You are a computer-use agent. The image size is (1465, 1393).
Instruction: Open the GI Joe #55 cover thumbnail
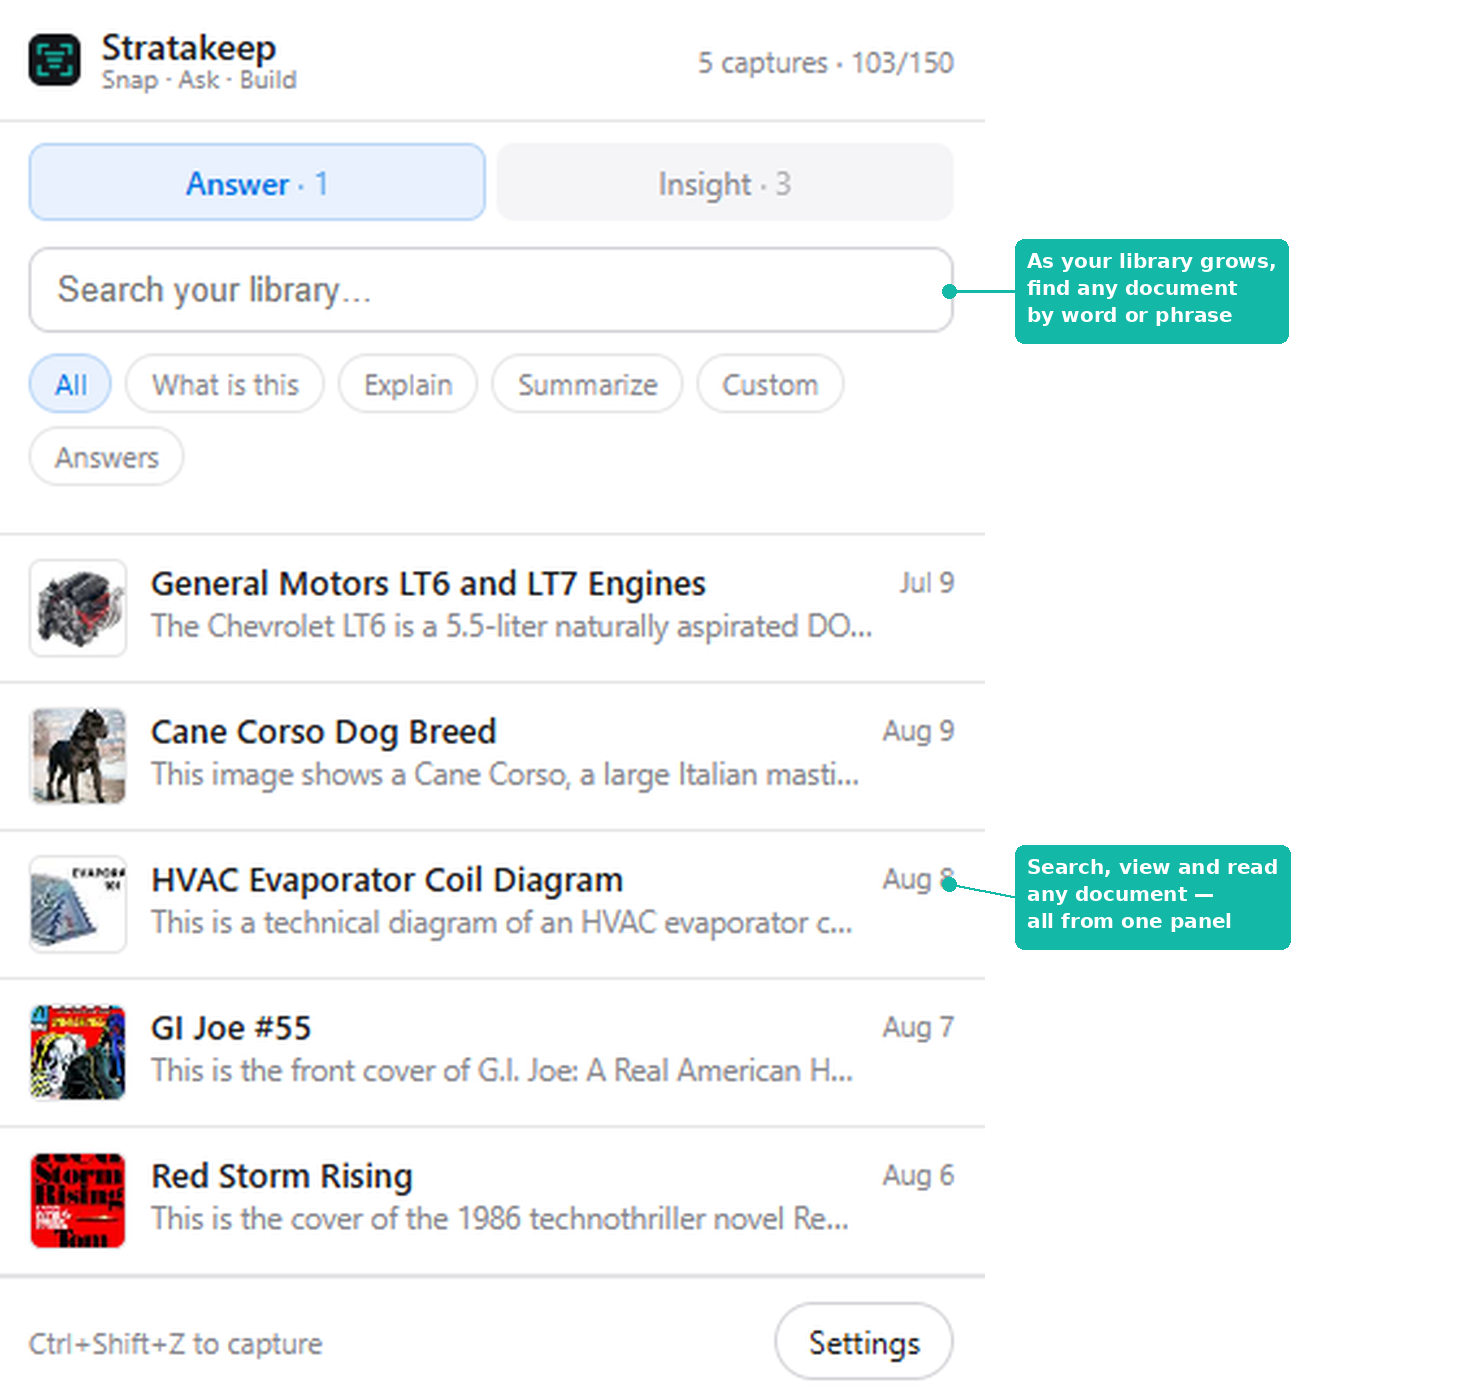click(x=78, y=1052)
